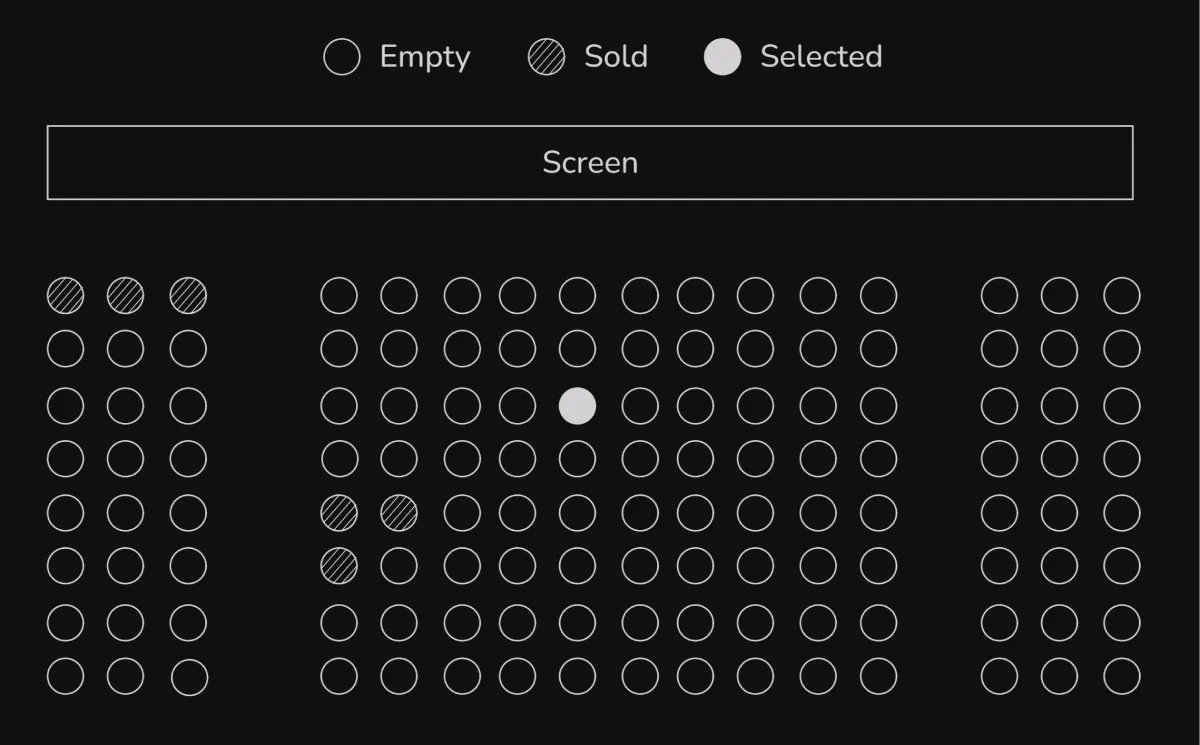
Task: Select the front-row first seat of the center block
Action: pyautogui.click(x=339, y=296)
